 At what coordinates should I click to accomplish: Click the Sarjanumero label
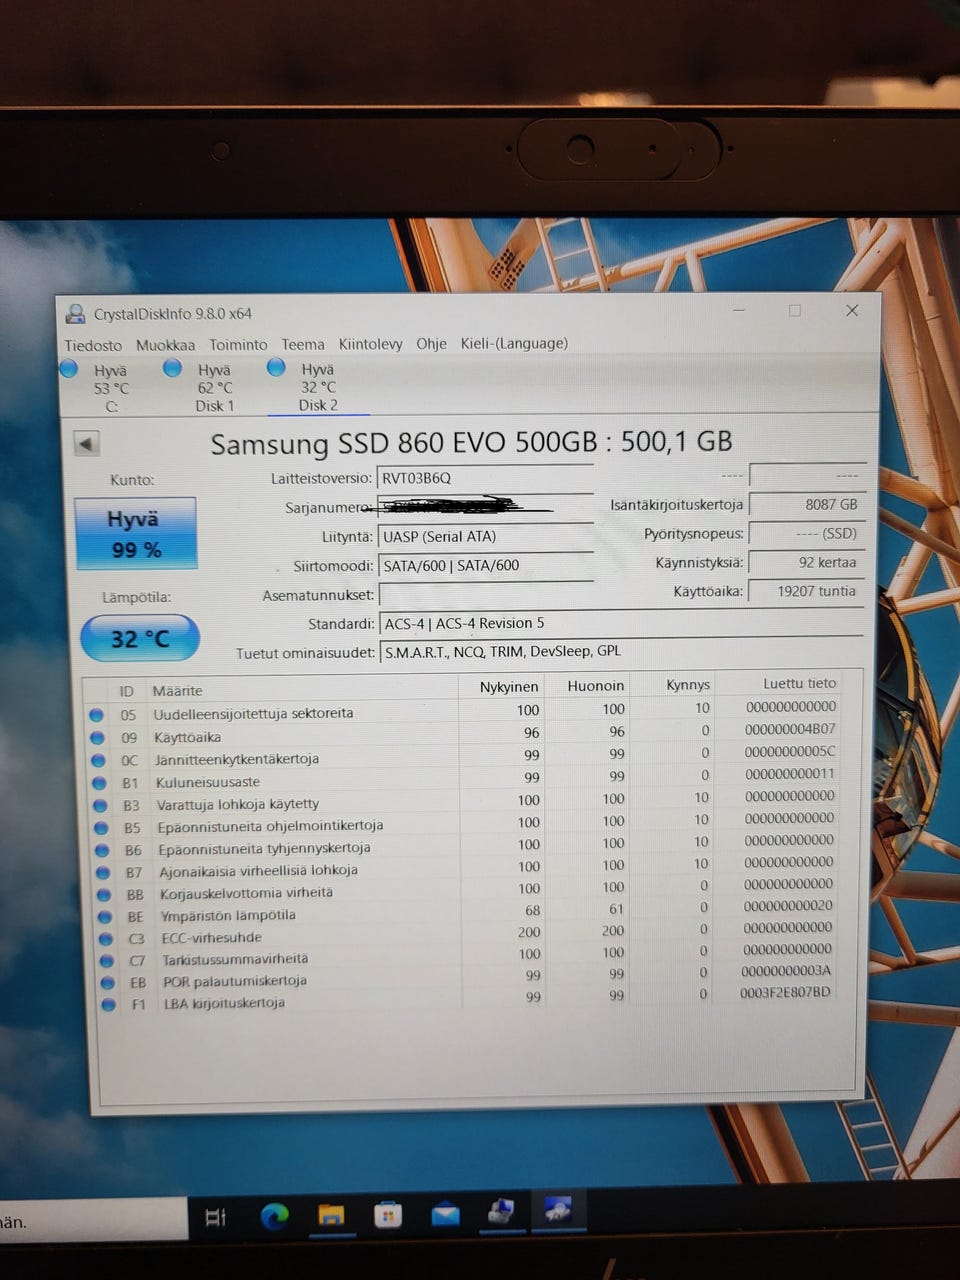click(x=328, y=508)
